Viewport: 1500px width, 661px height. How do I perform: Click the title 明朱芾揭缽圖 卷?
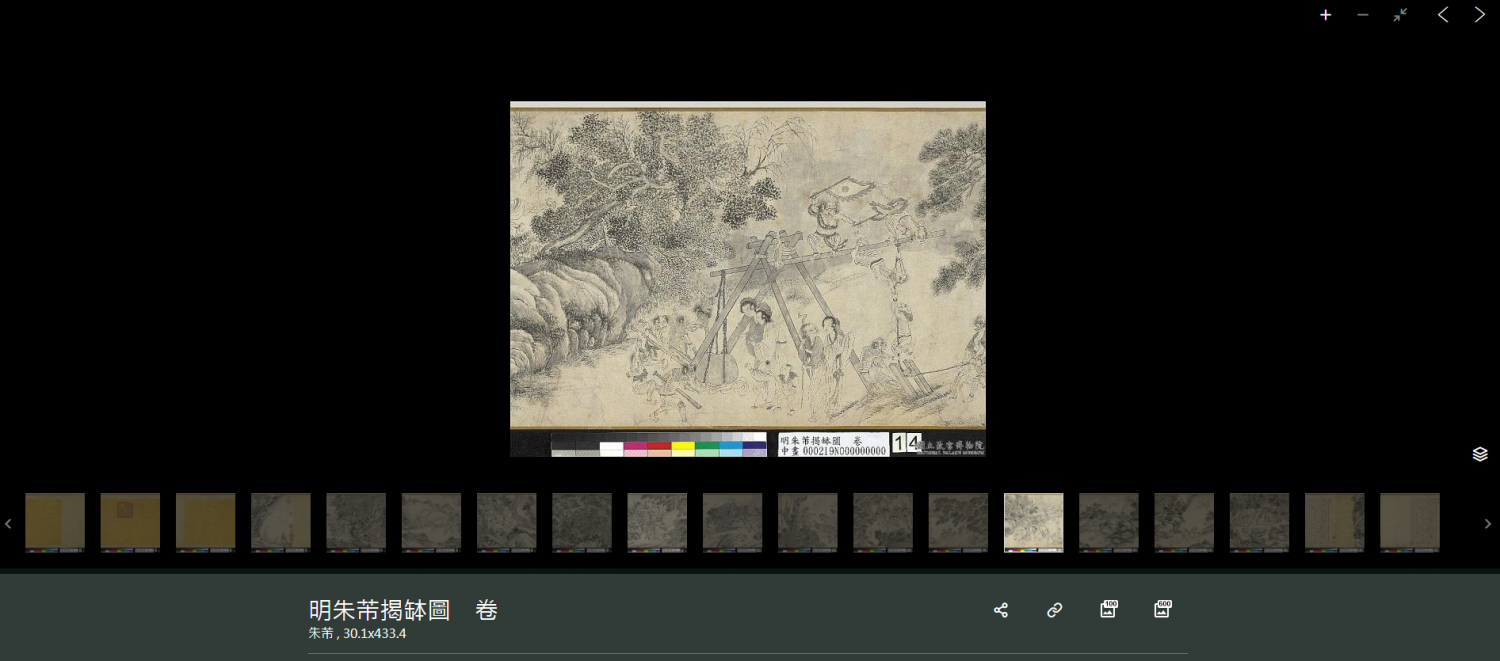403,610
